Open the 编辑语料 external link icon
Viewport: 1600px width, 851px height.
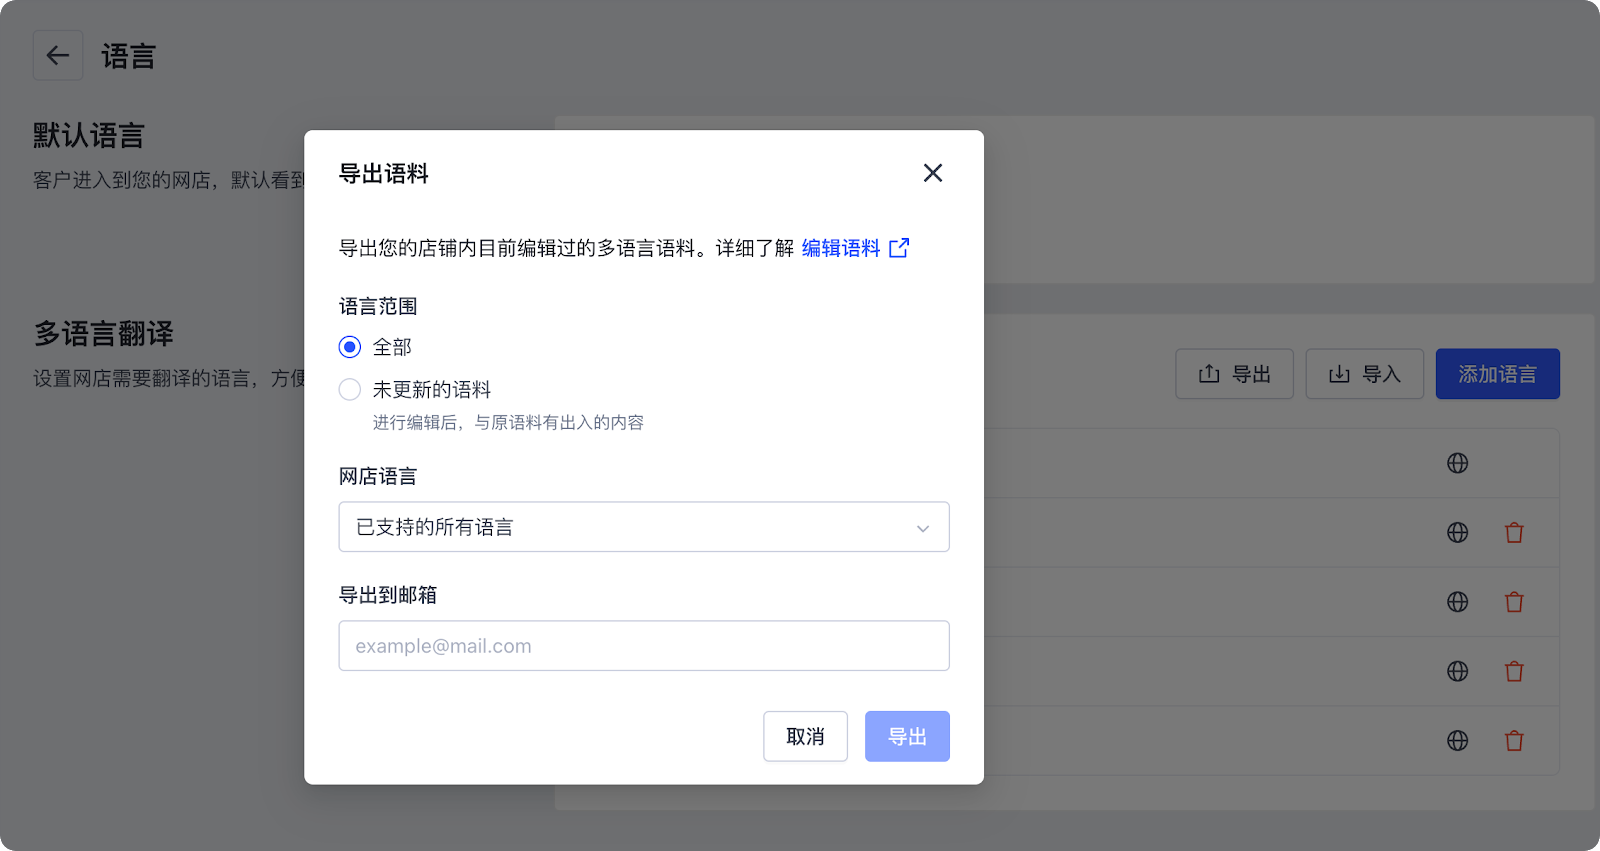coord(899,248)
